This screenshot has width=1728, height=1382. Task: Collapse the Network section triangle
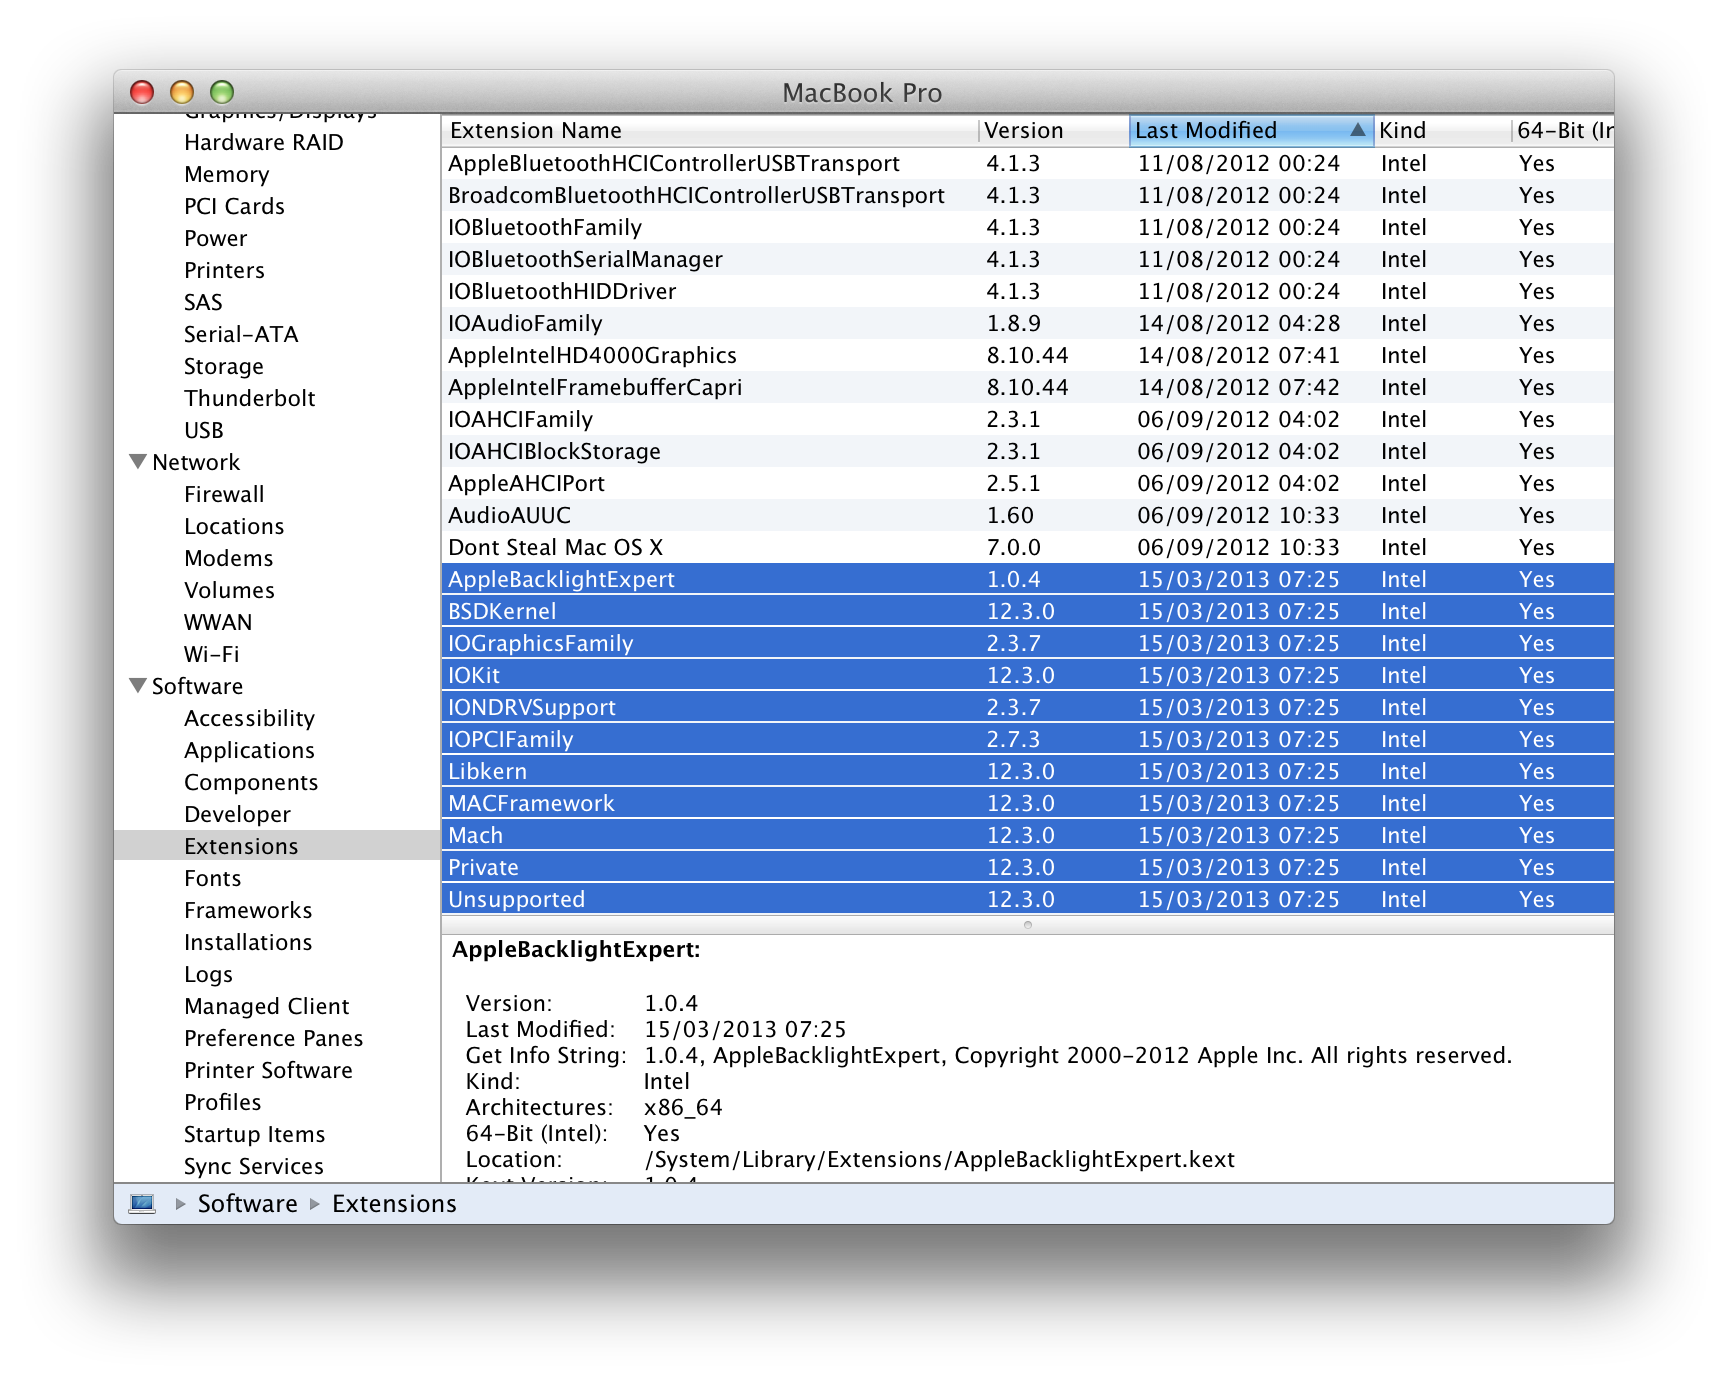click(138, 461)
